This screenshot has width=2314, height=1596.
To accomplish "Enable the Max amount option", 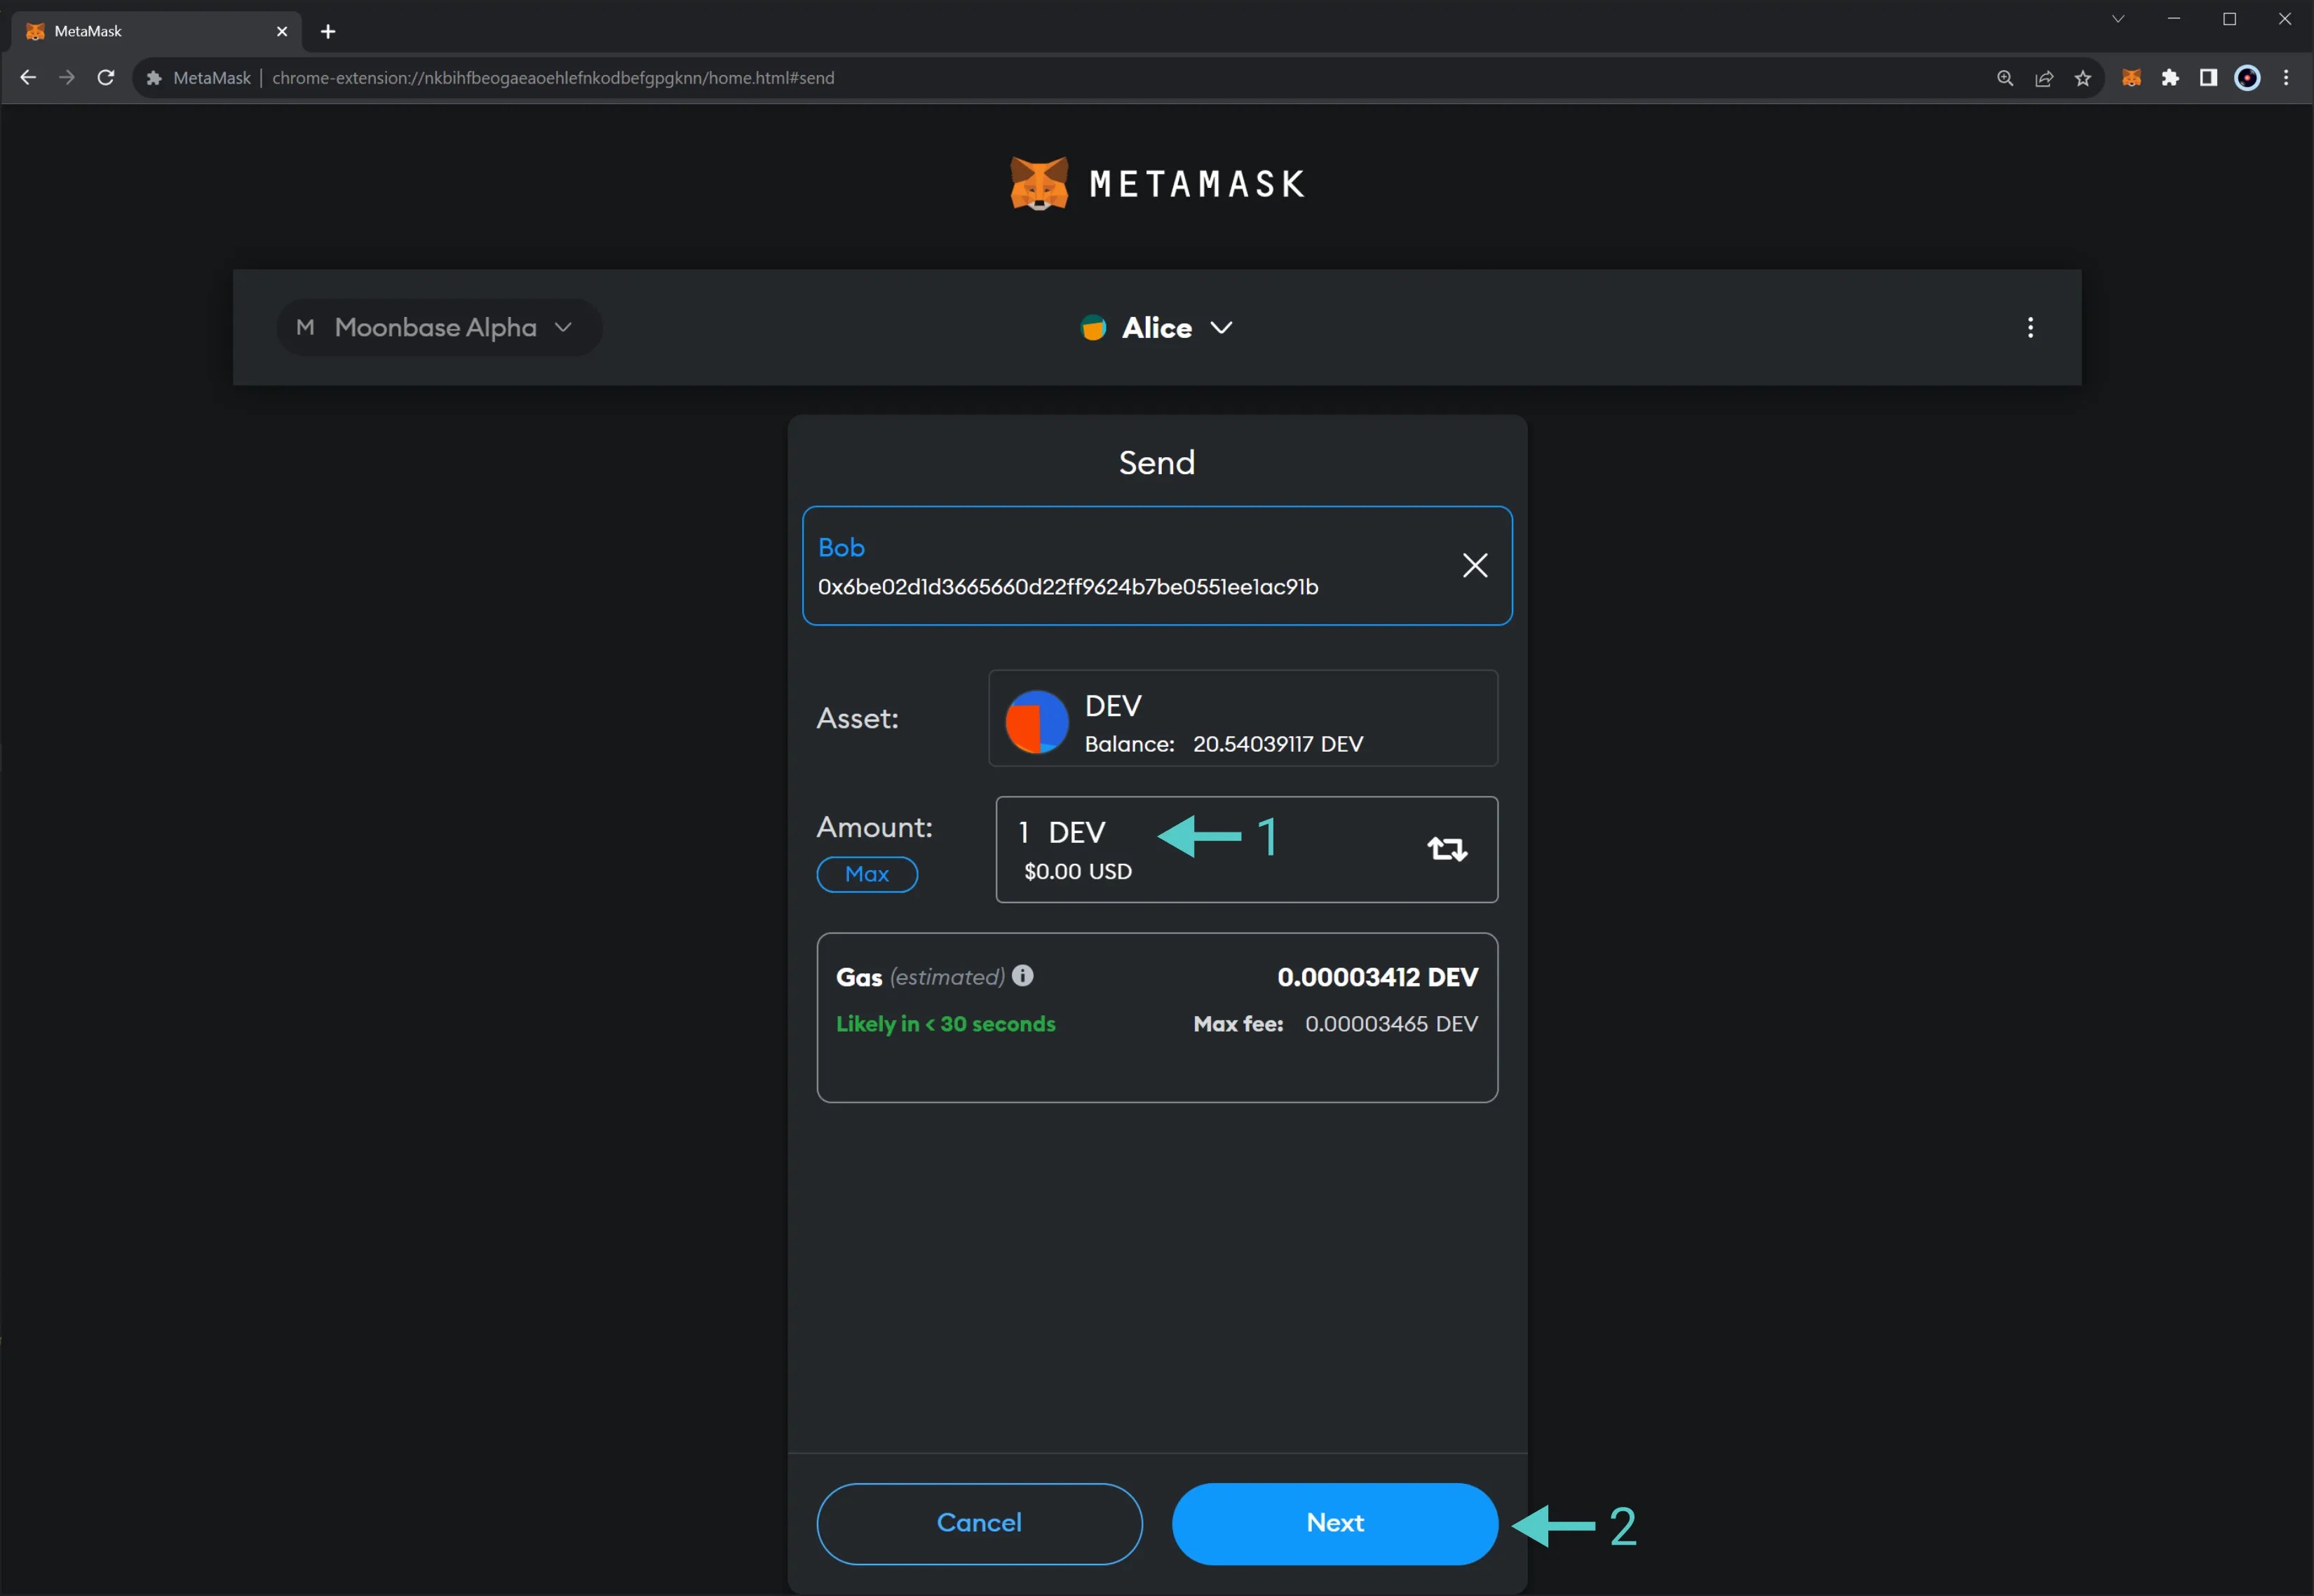I will [x=866, y=873].
